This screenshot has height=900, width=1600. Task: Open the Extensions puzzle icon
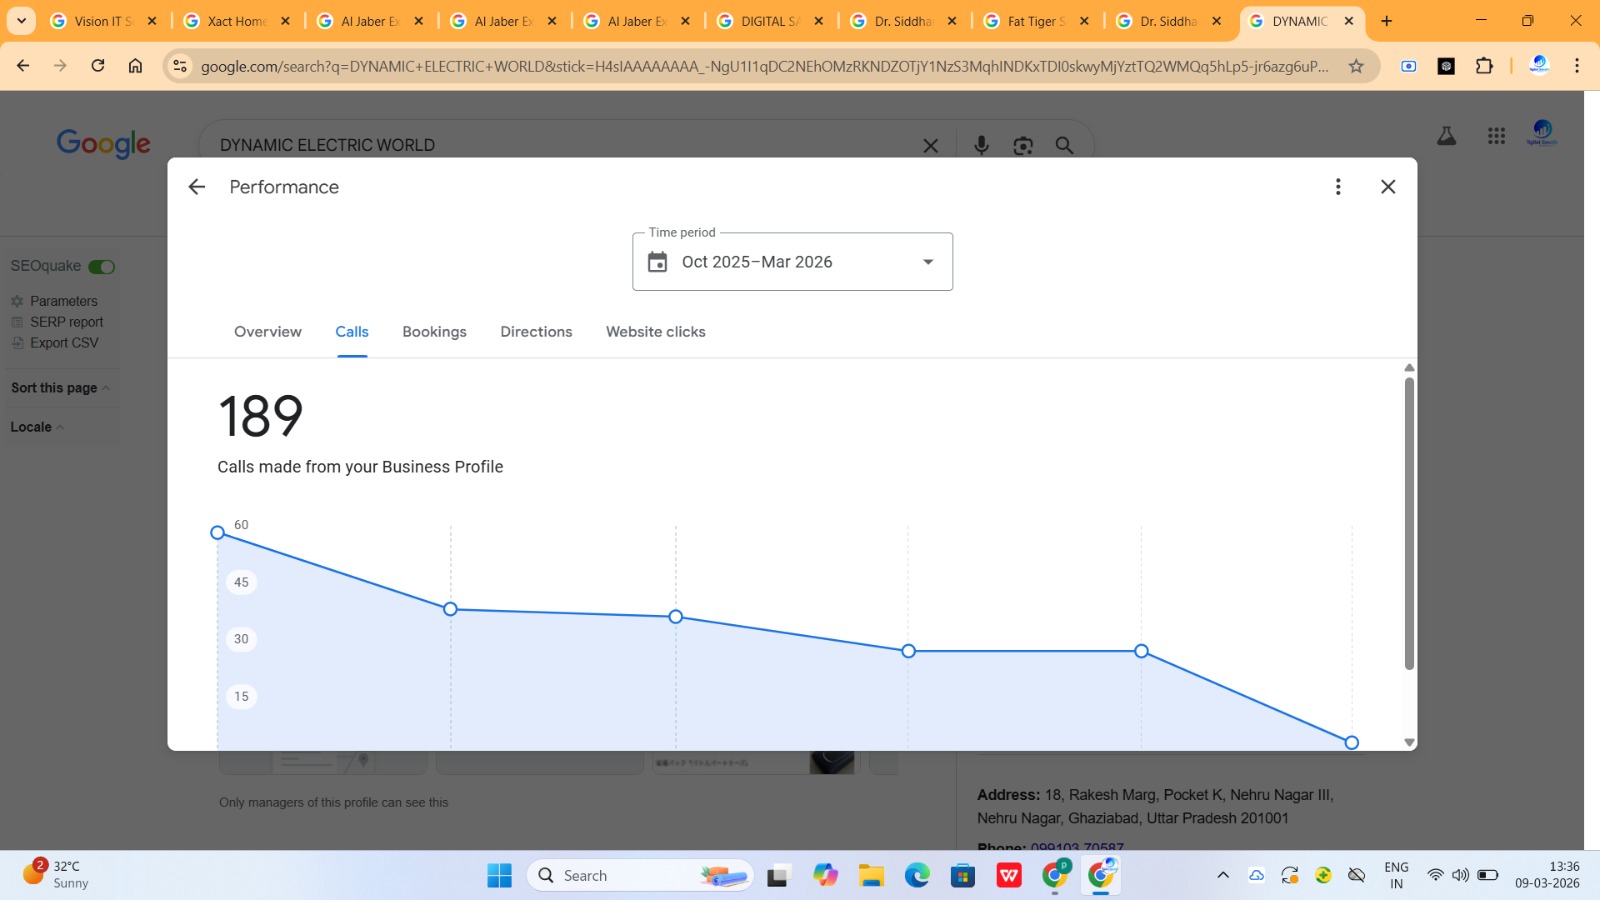point(1484,66)
